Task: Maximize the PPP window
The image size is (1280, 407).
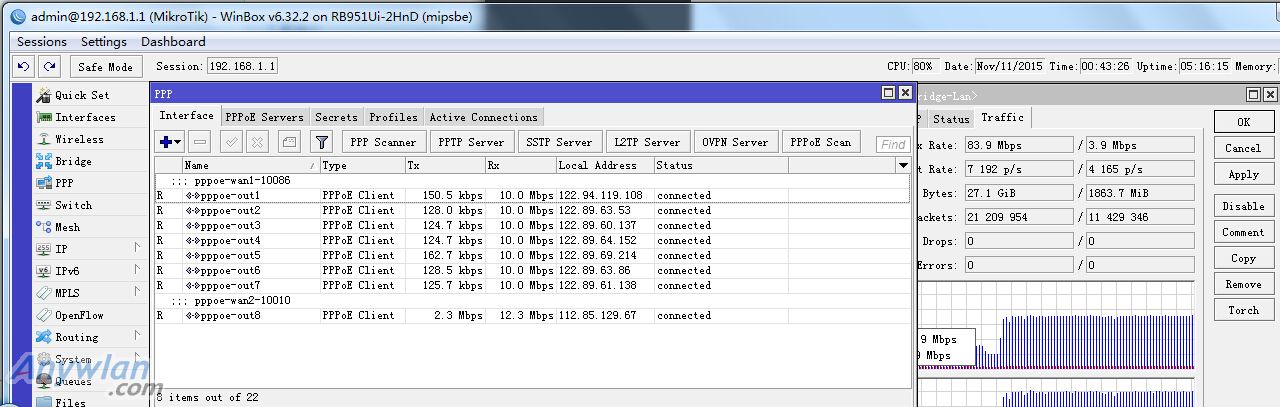Action: [x=888, y=92]
